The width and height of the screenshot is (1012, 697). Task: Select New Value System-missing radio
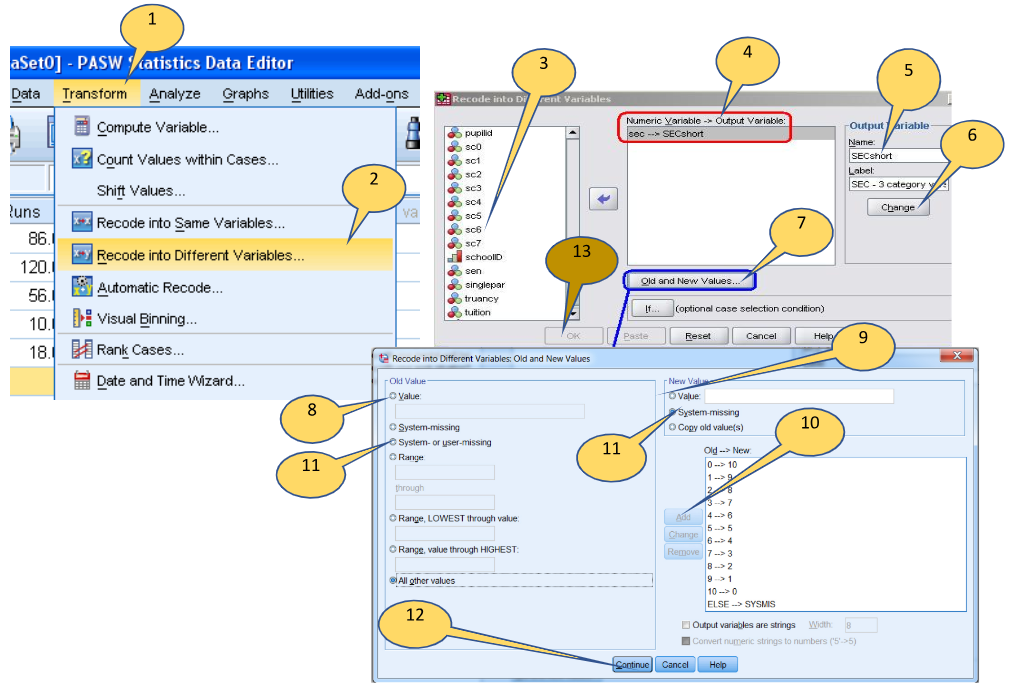click(673, 412)
